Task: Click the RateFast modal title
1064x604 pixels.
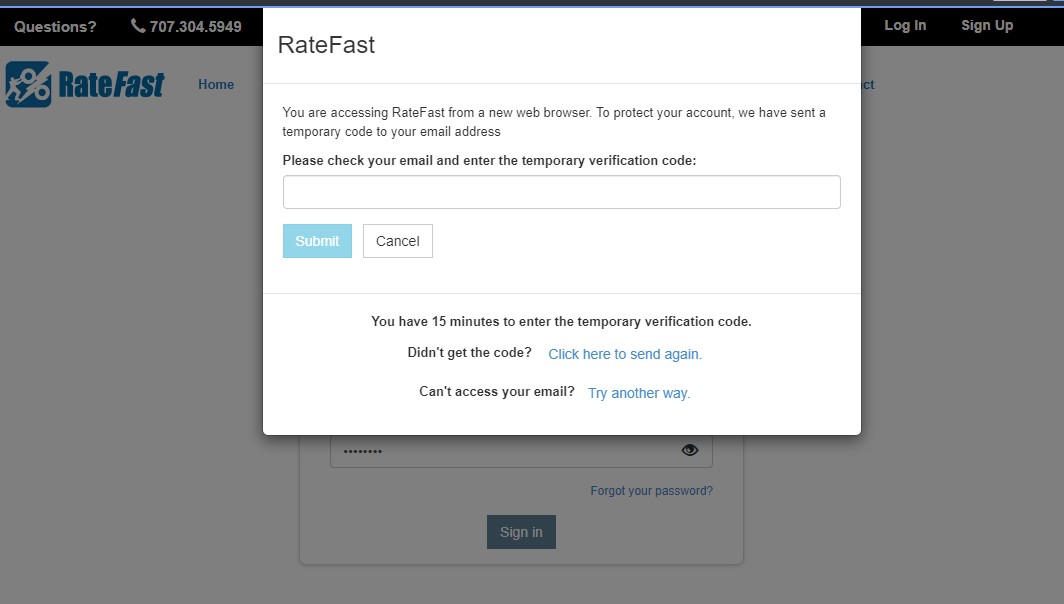Action: pos(326,44)
